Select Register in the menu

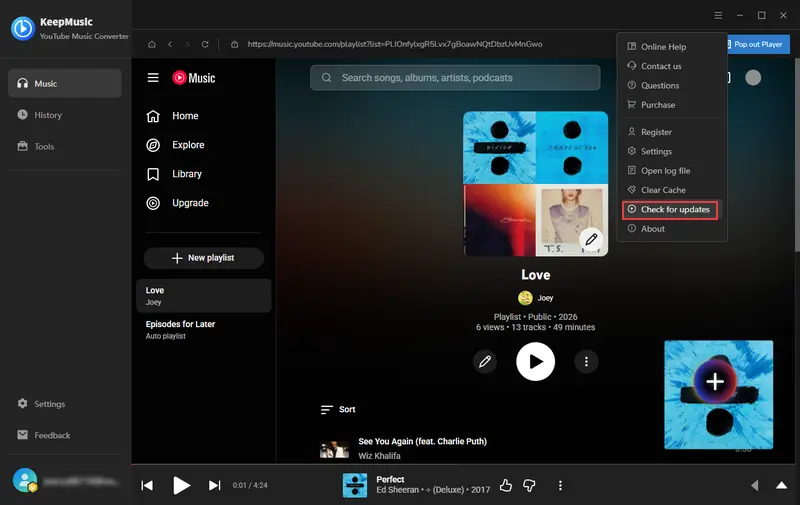point(672,132)
